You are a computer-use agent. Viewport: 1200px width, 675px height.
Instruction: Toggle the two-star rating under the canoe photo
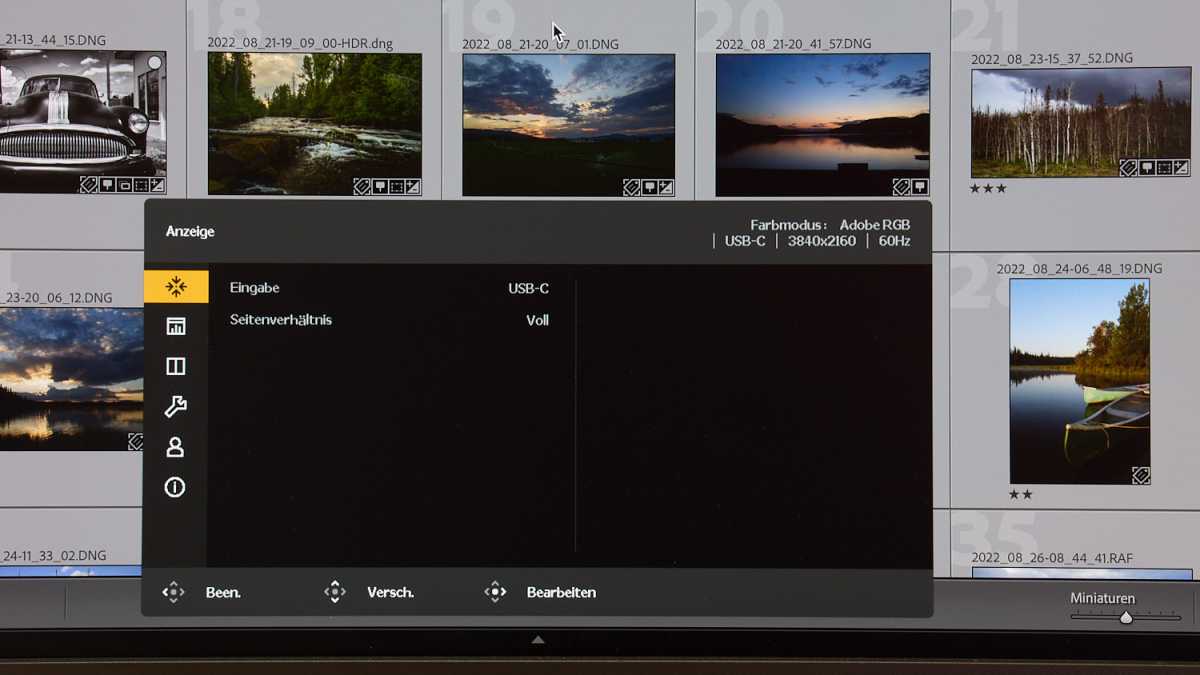tap(1021, 494)
